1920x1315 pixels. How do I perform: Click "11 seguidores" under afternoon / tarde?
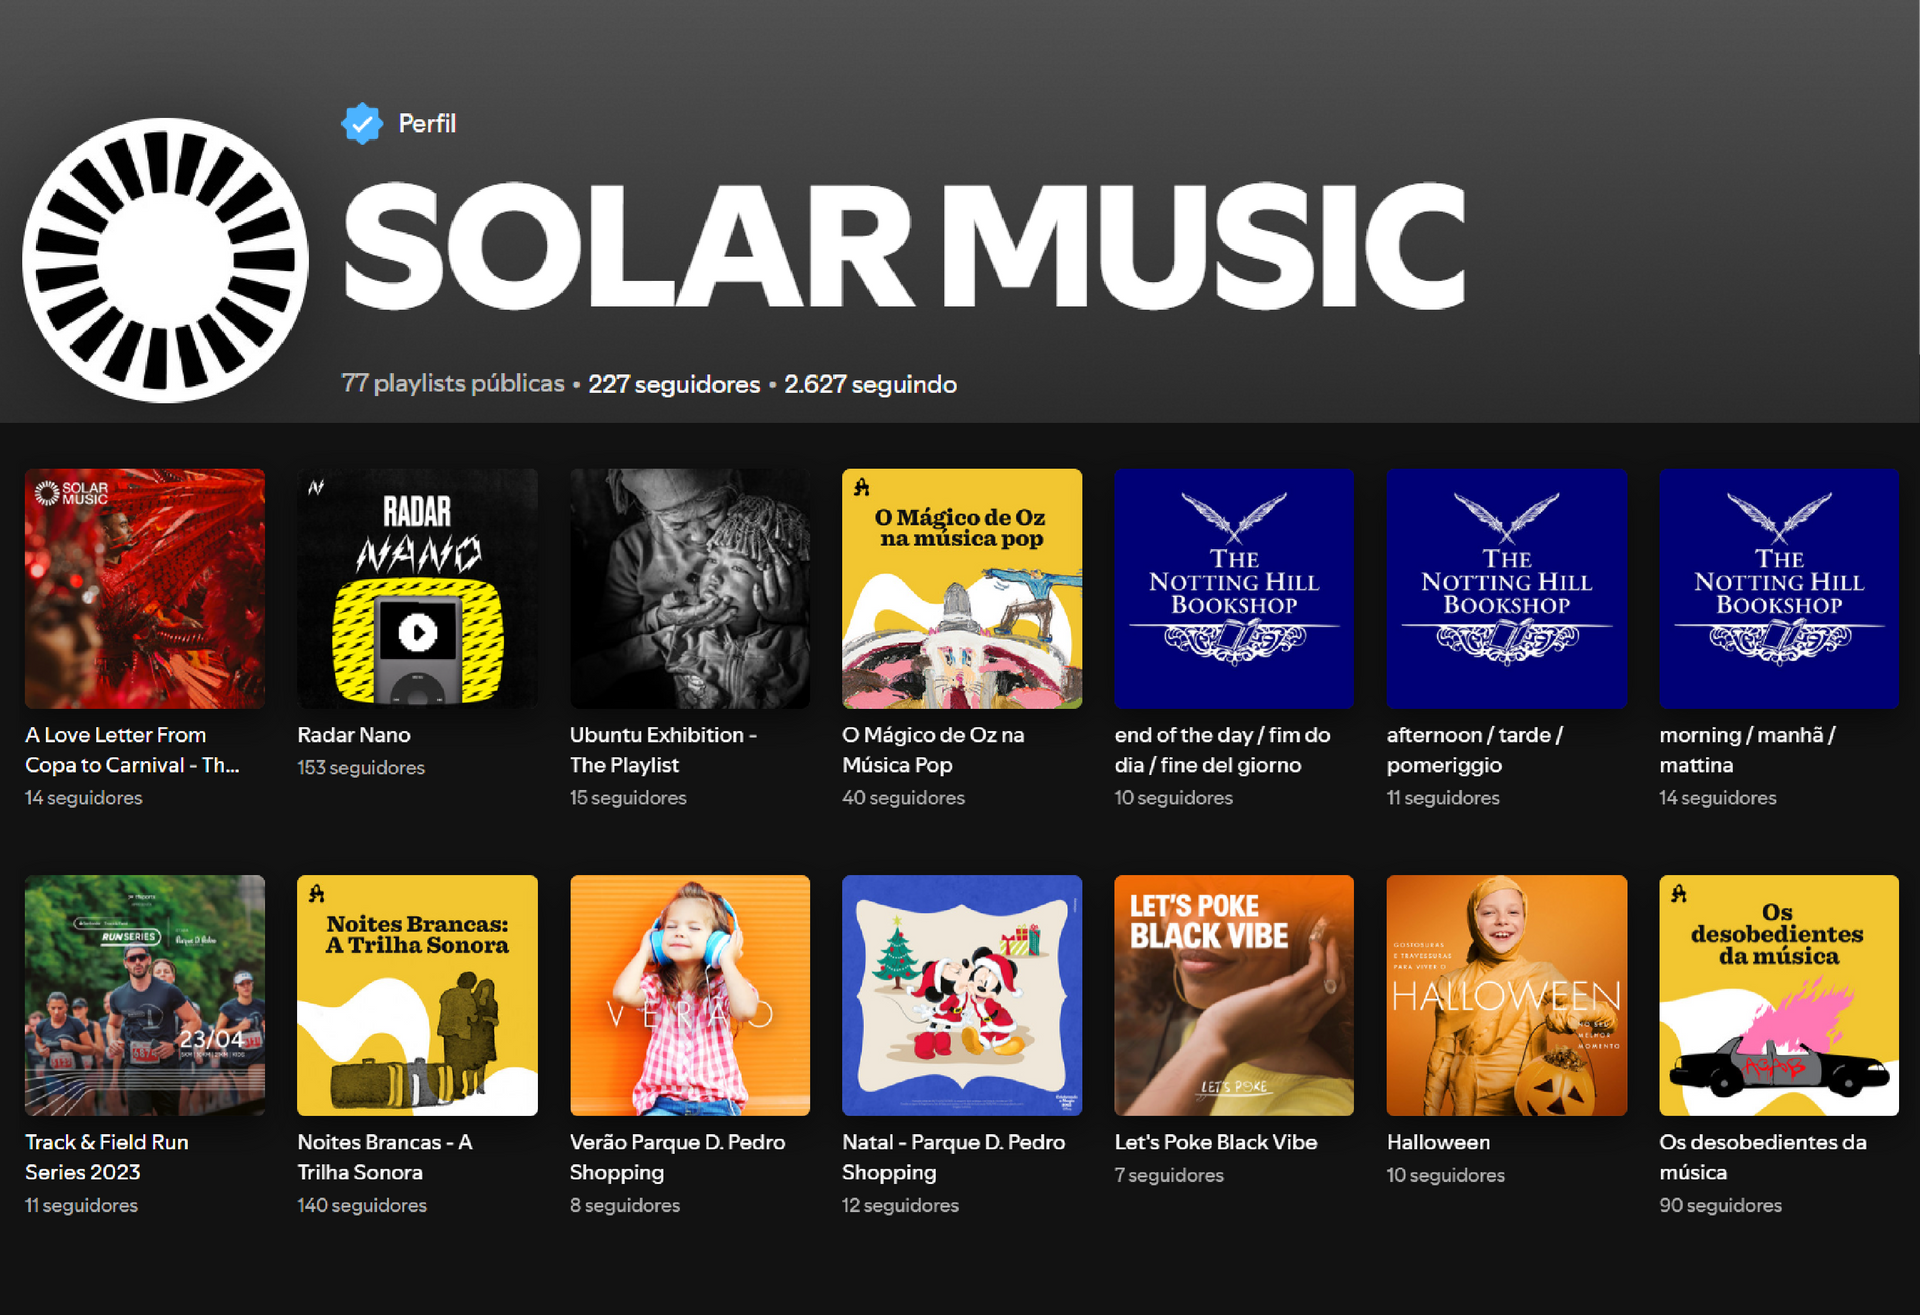[1443, 798]
